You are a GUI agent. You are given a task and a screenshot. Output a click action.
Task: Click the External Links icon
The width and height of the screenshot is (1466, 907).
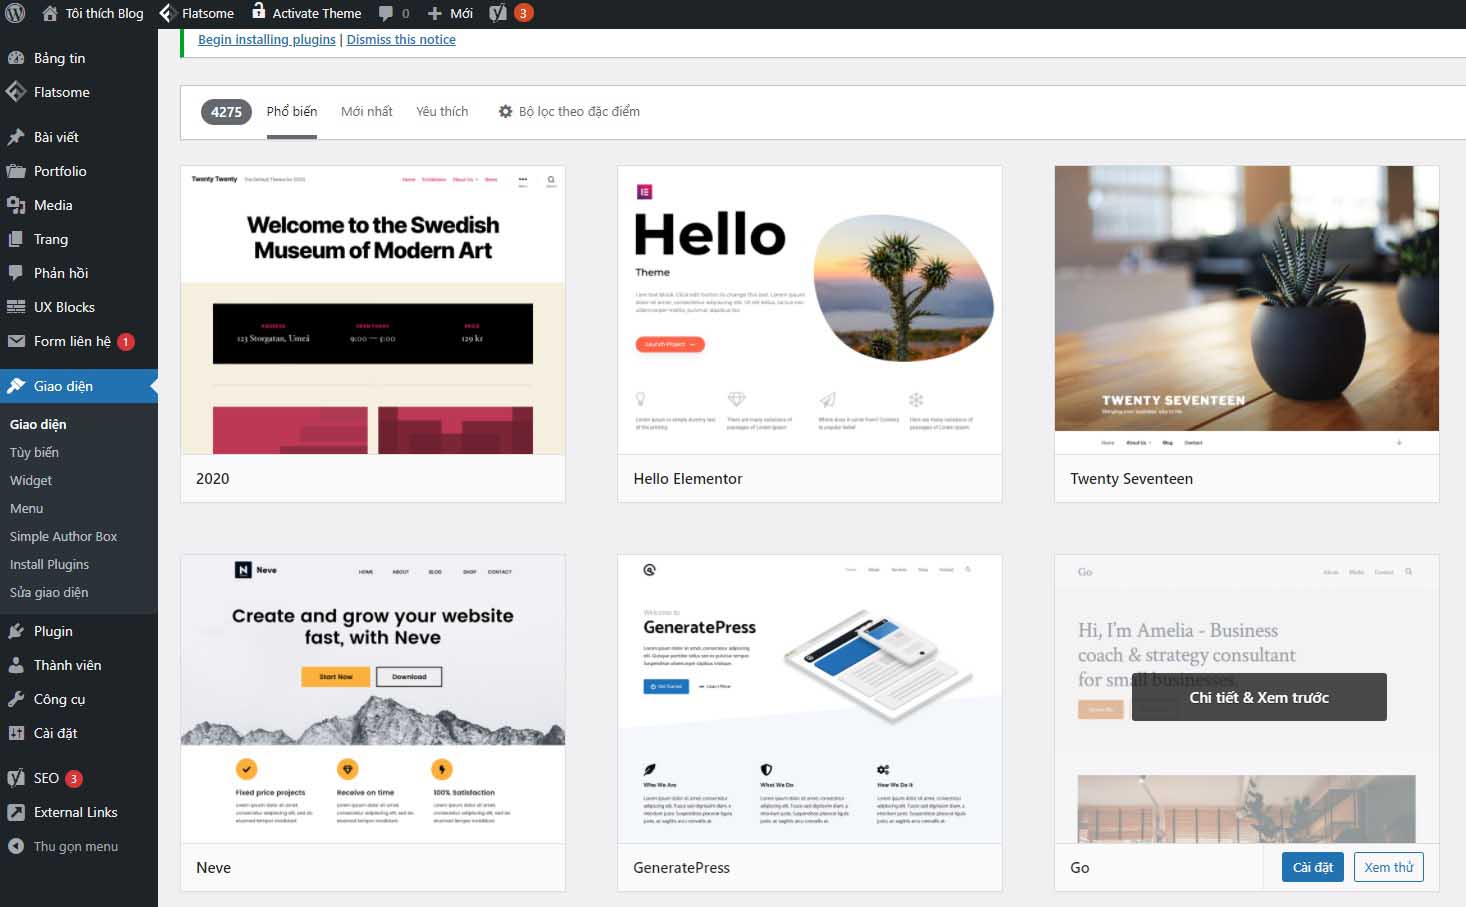click(x=16, y=812)
